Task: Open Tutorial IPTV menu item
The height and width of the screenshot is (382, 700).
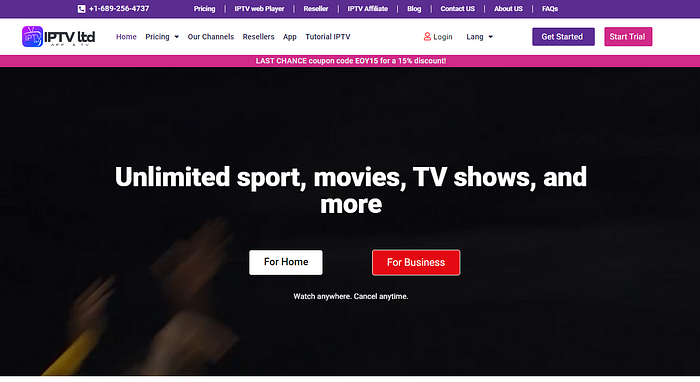Action: (328, 37)
